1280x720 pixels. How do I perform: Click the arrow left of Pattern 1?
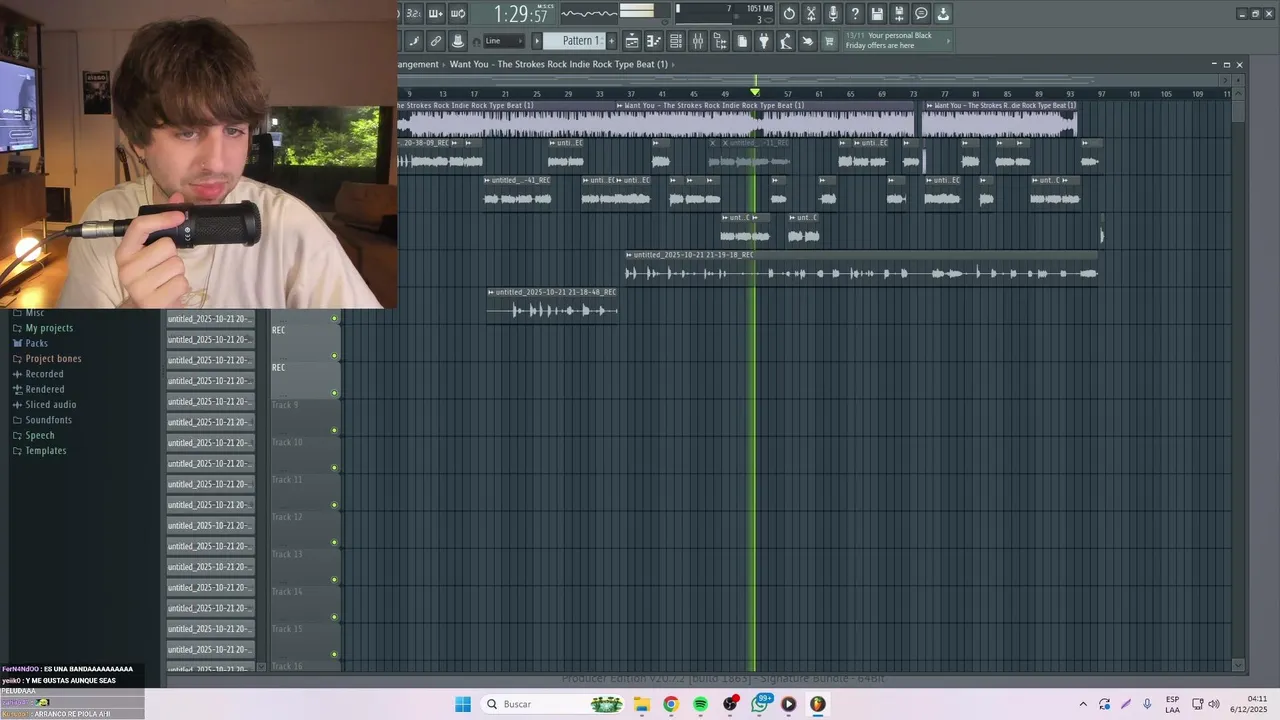tap(536, 41)
